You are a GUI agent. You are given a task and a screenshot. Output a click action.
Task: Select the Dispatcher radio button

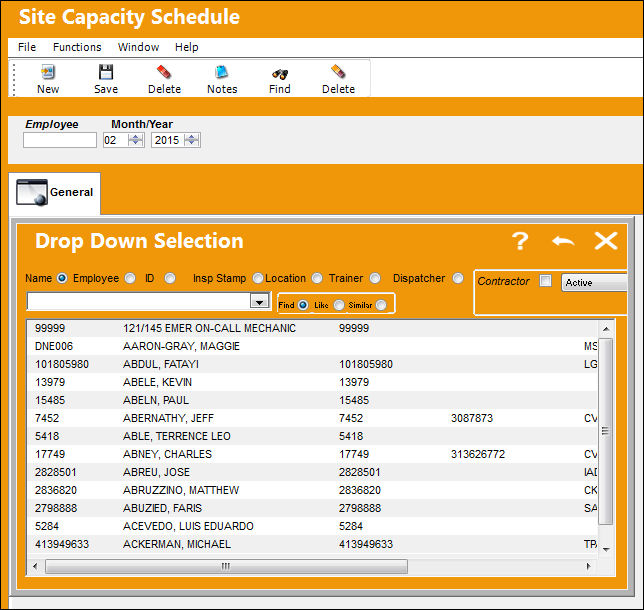coord(458,279)
